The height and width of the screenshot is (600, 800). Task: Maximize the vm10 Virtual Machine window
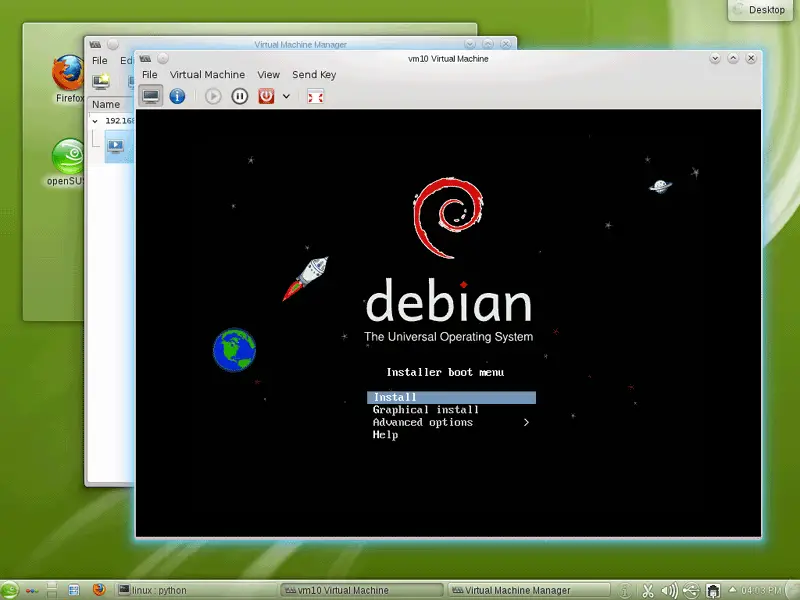(x=733, y=59)
